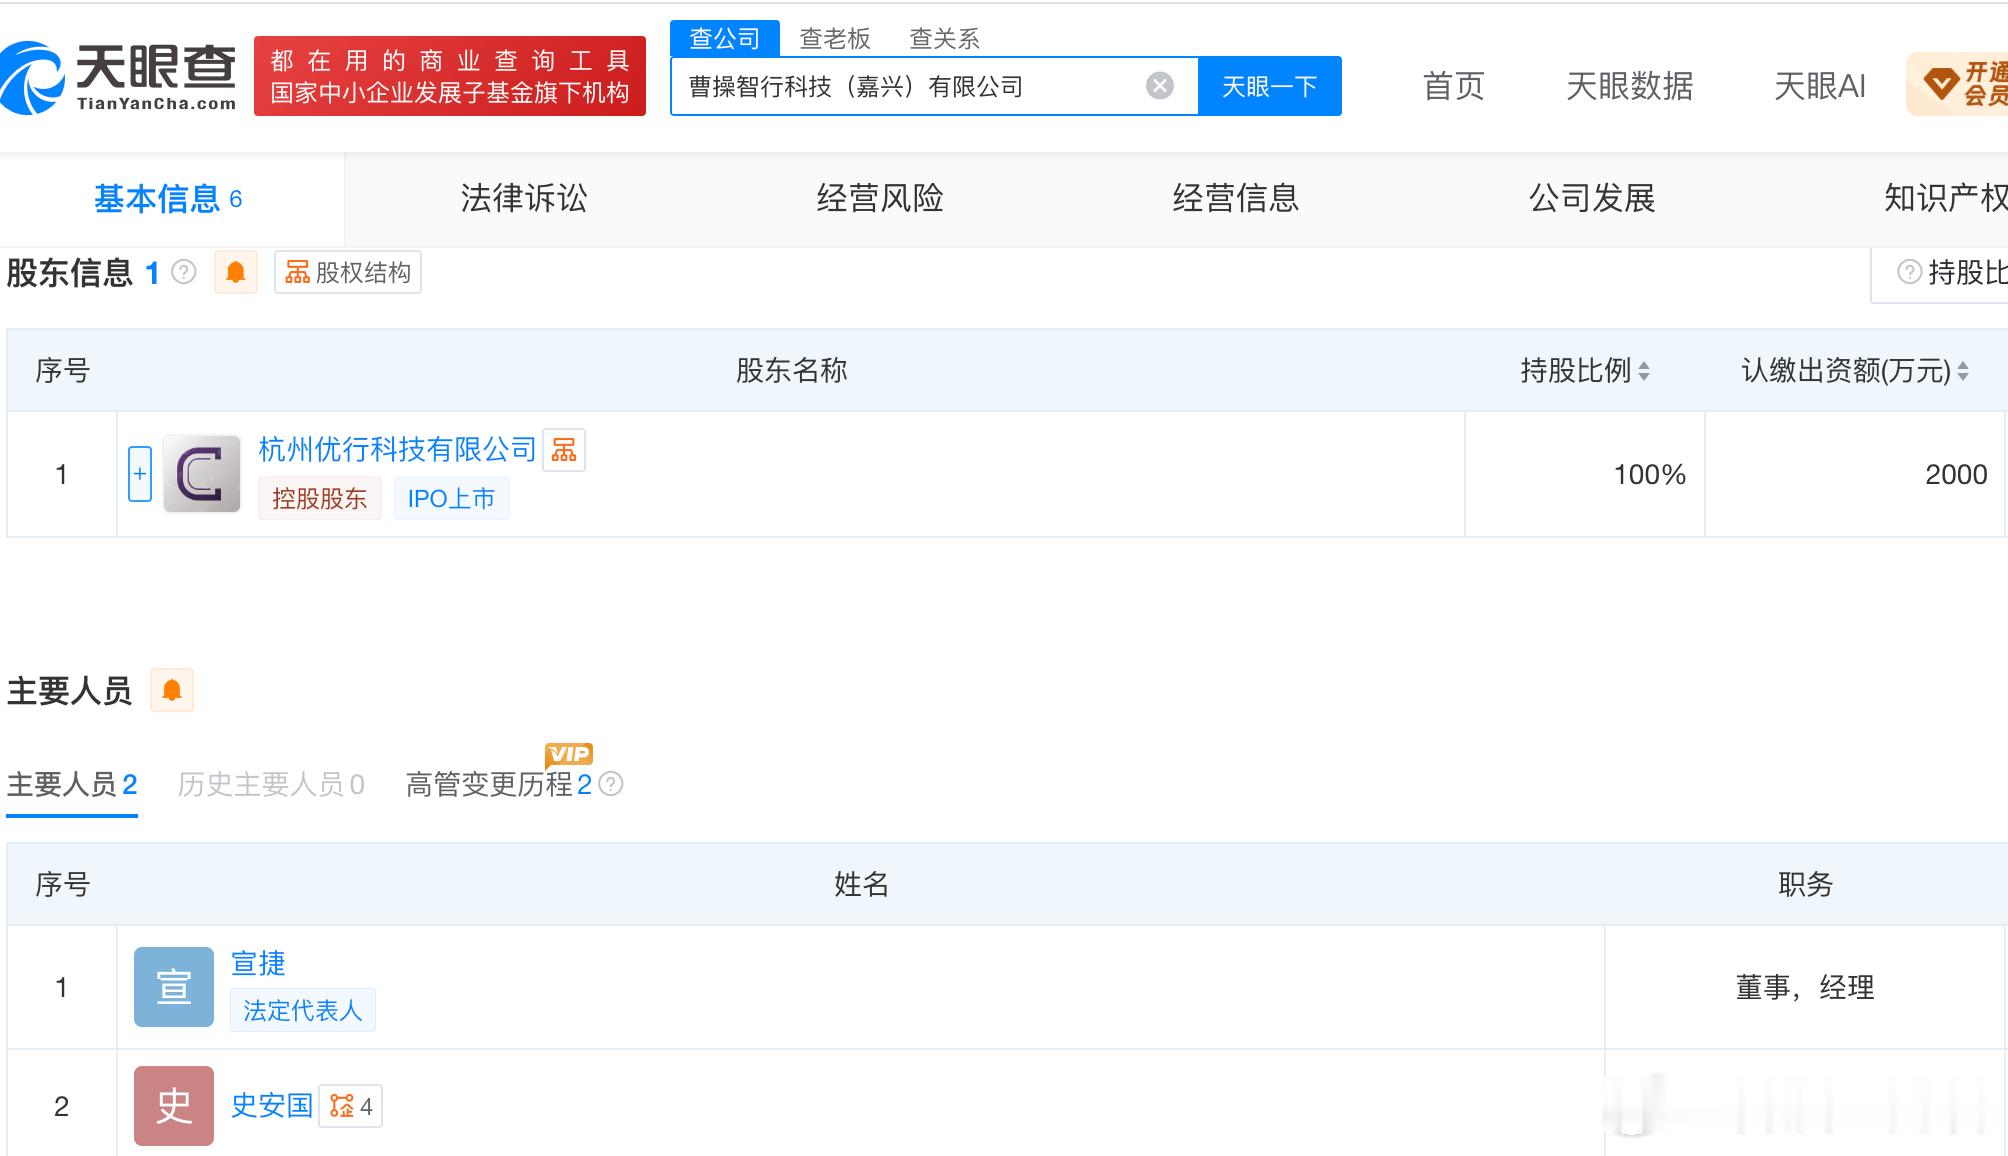Click the 杭州优行科技 company logo thumbnail
The image size is (2008, 1156).
tap(202, 474)
